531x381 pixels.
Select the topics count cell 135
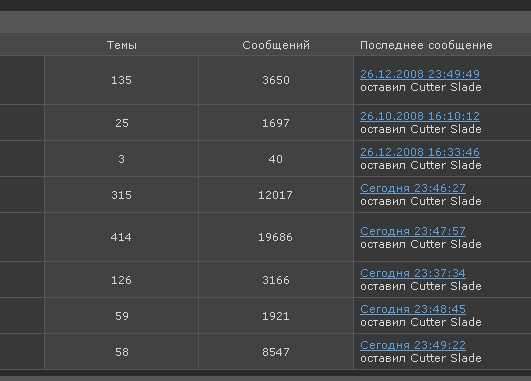coord(121,80)
